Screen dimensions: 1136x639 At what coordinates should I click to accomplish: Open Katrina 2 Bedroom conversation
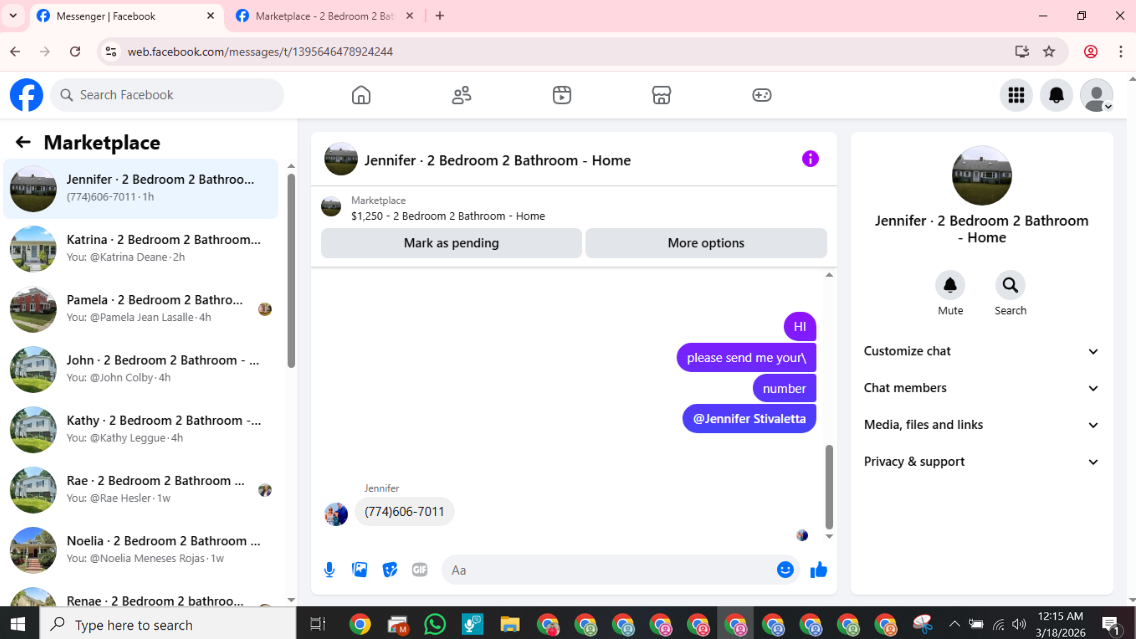pos(141,248)
